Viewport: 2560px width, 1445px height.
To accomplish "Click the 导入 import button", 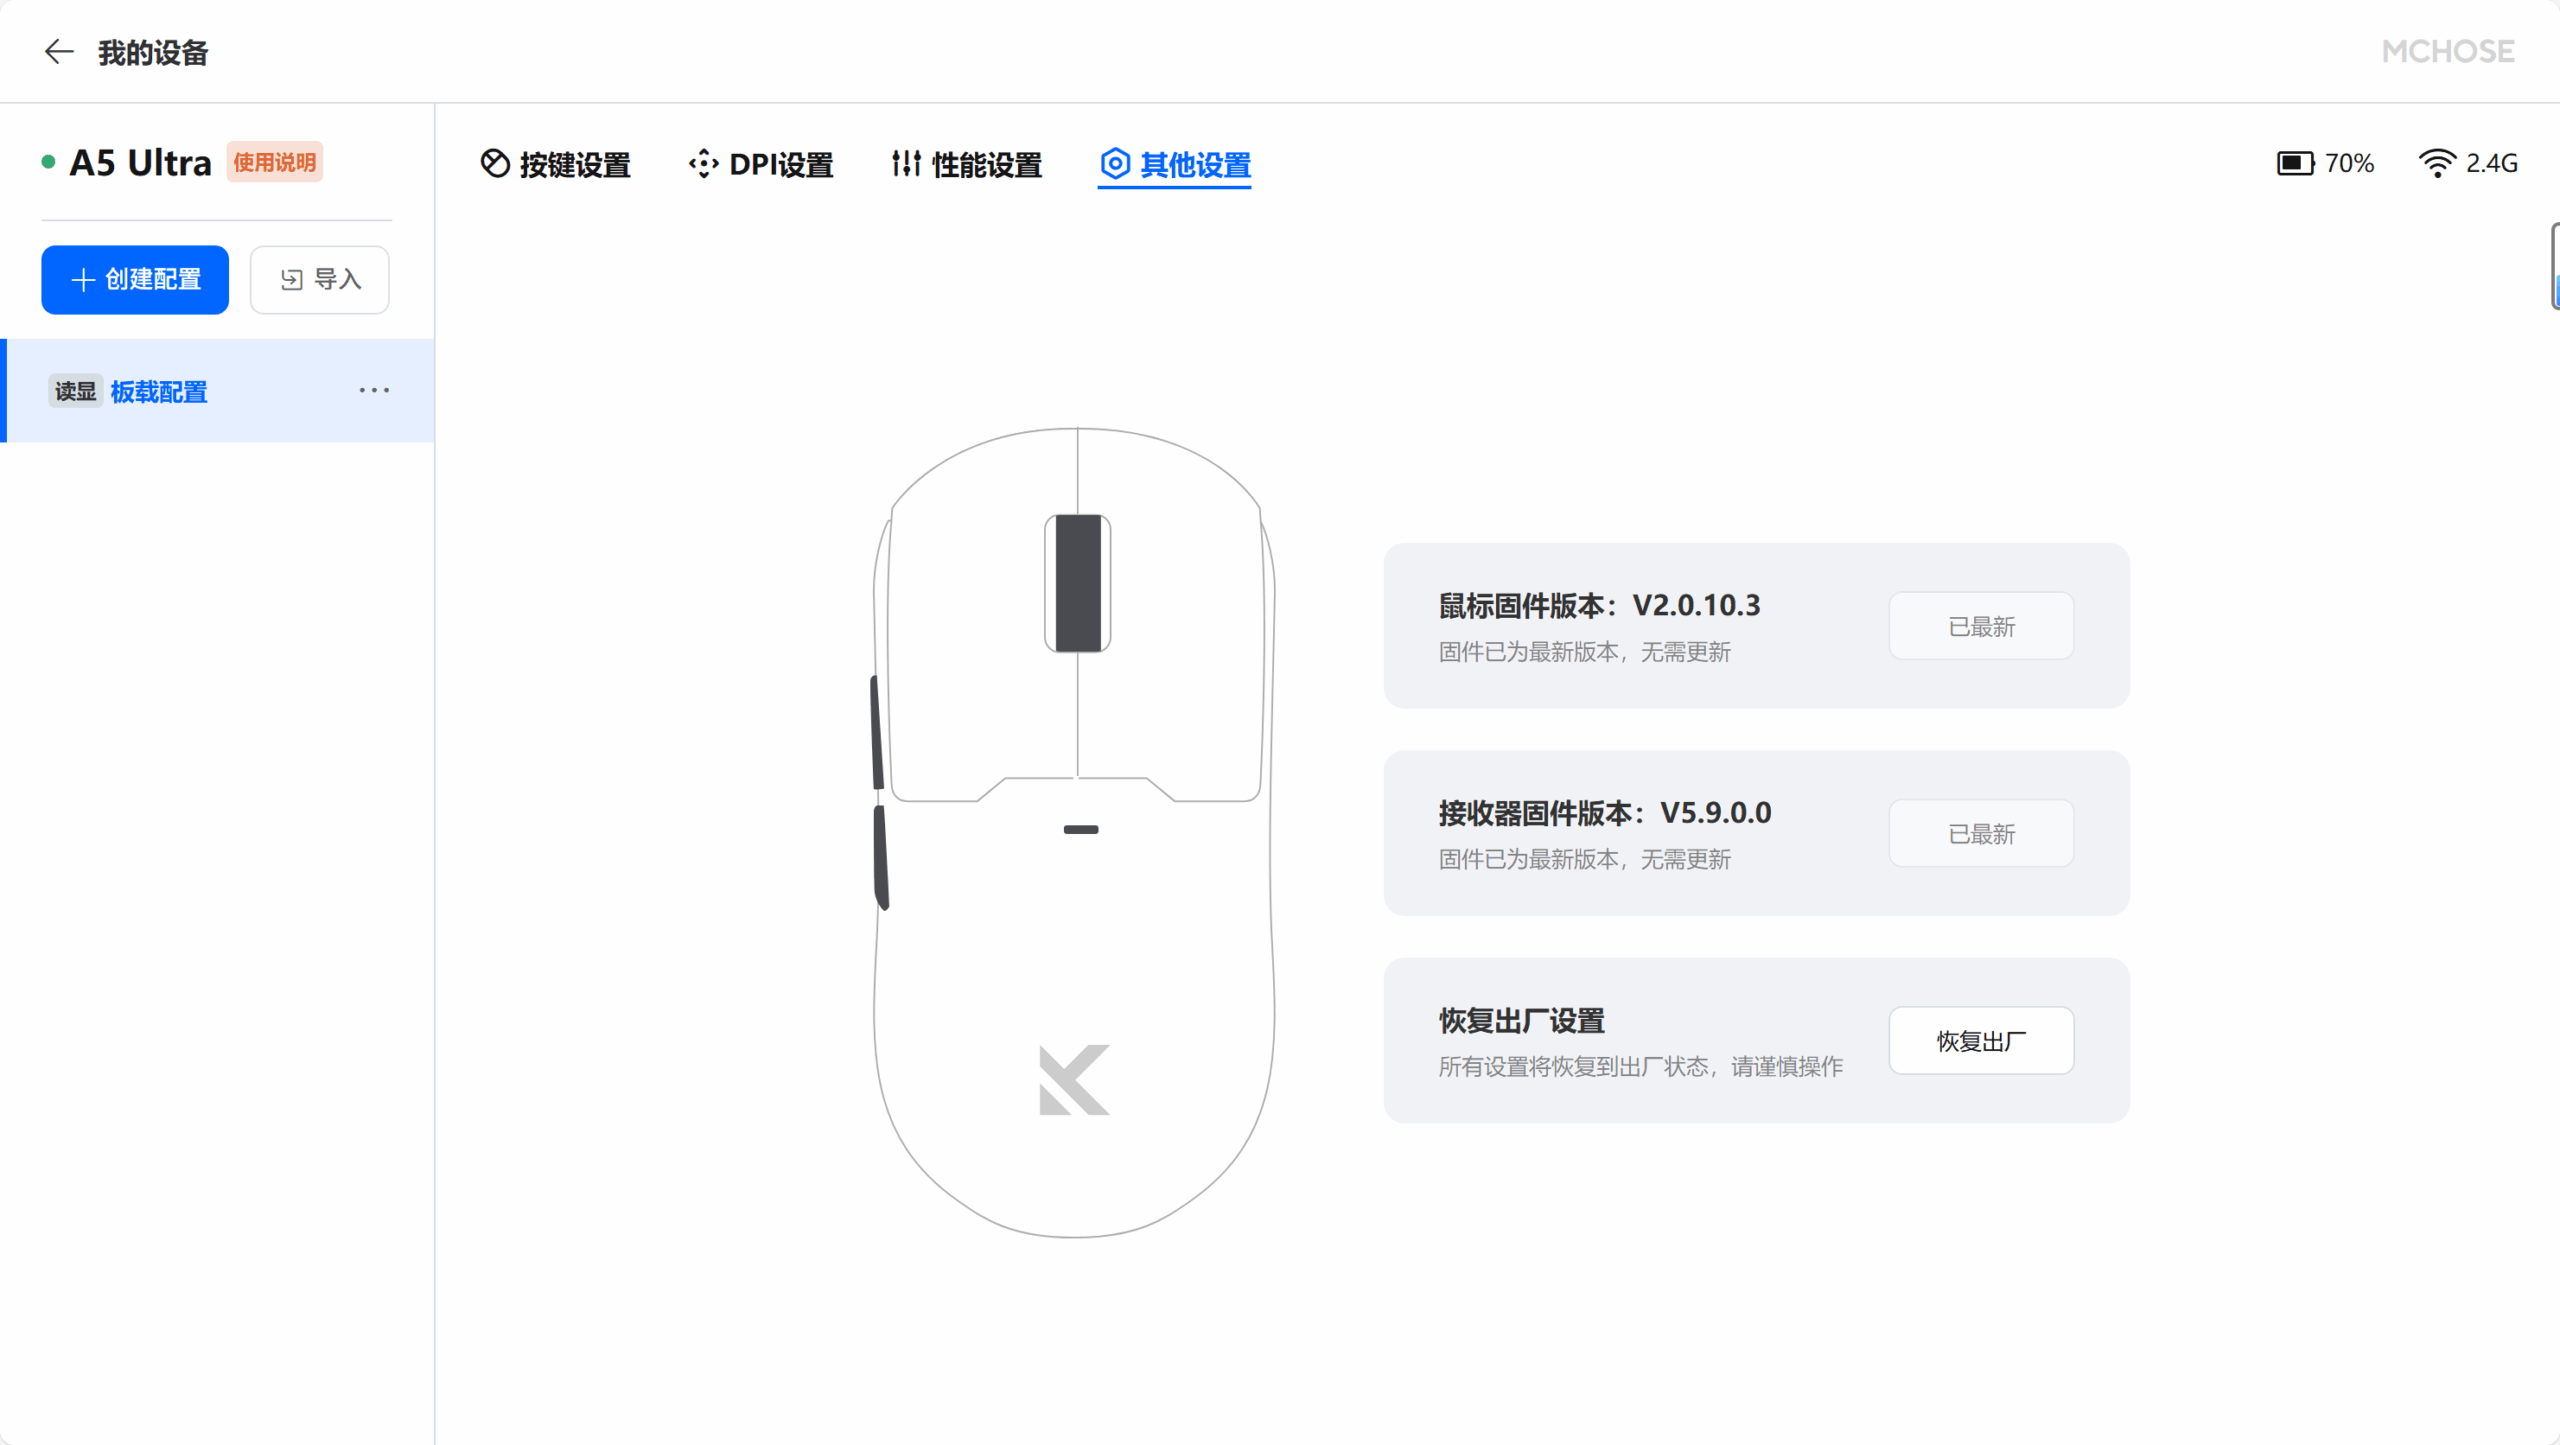I will point(319,280).
